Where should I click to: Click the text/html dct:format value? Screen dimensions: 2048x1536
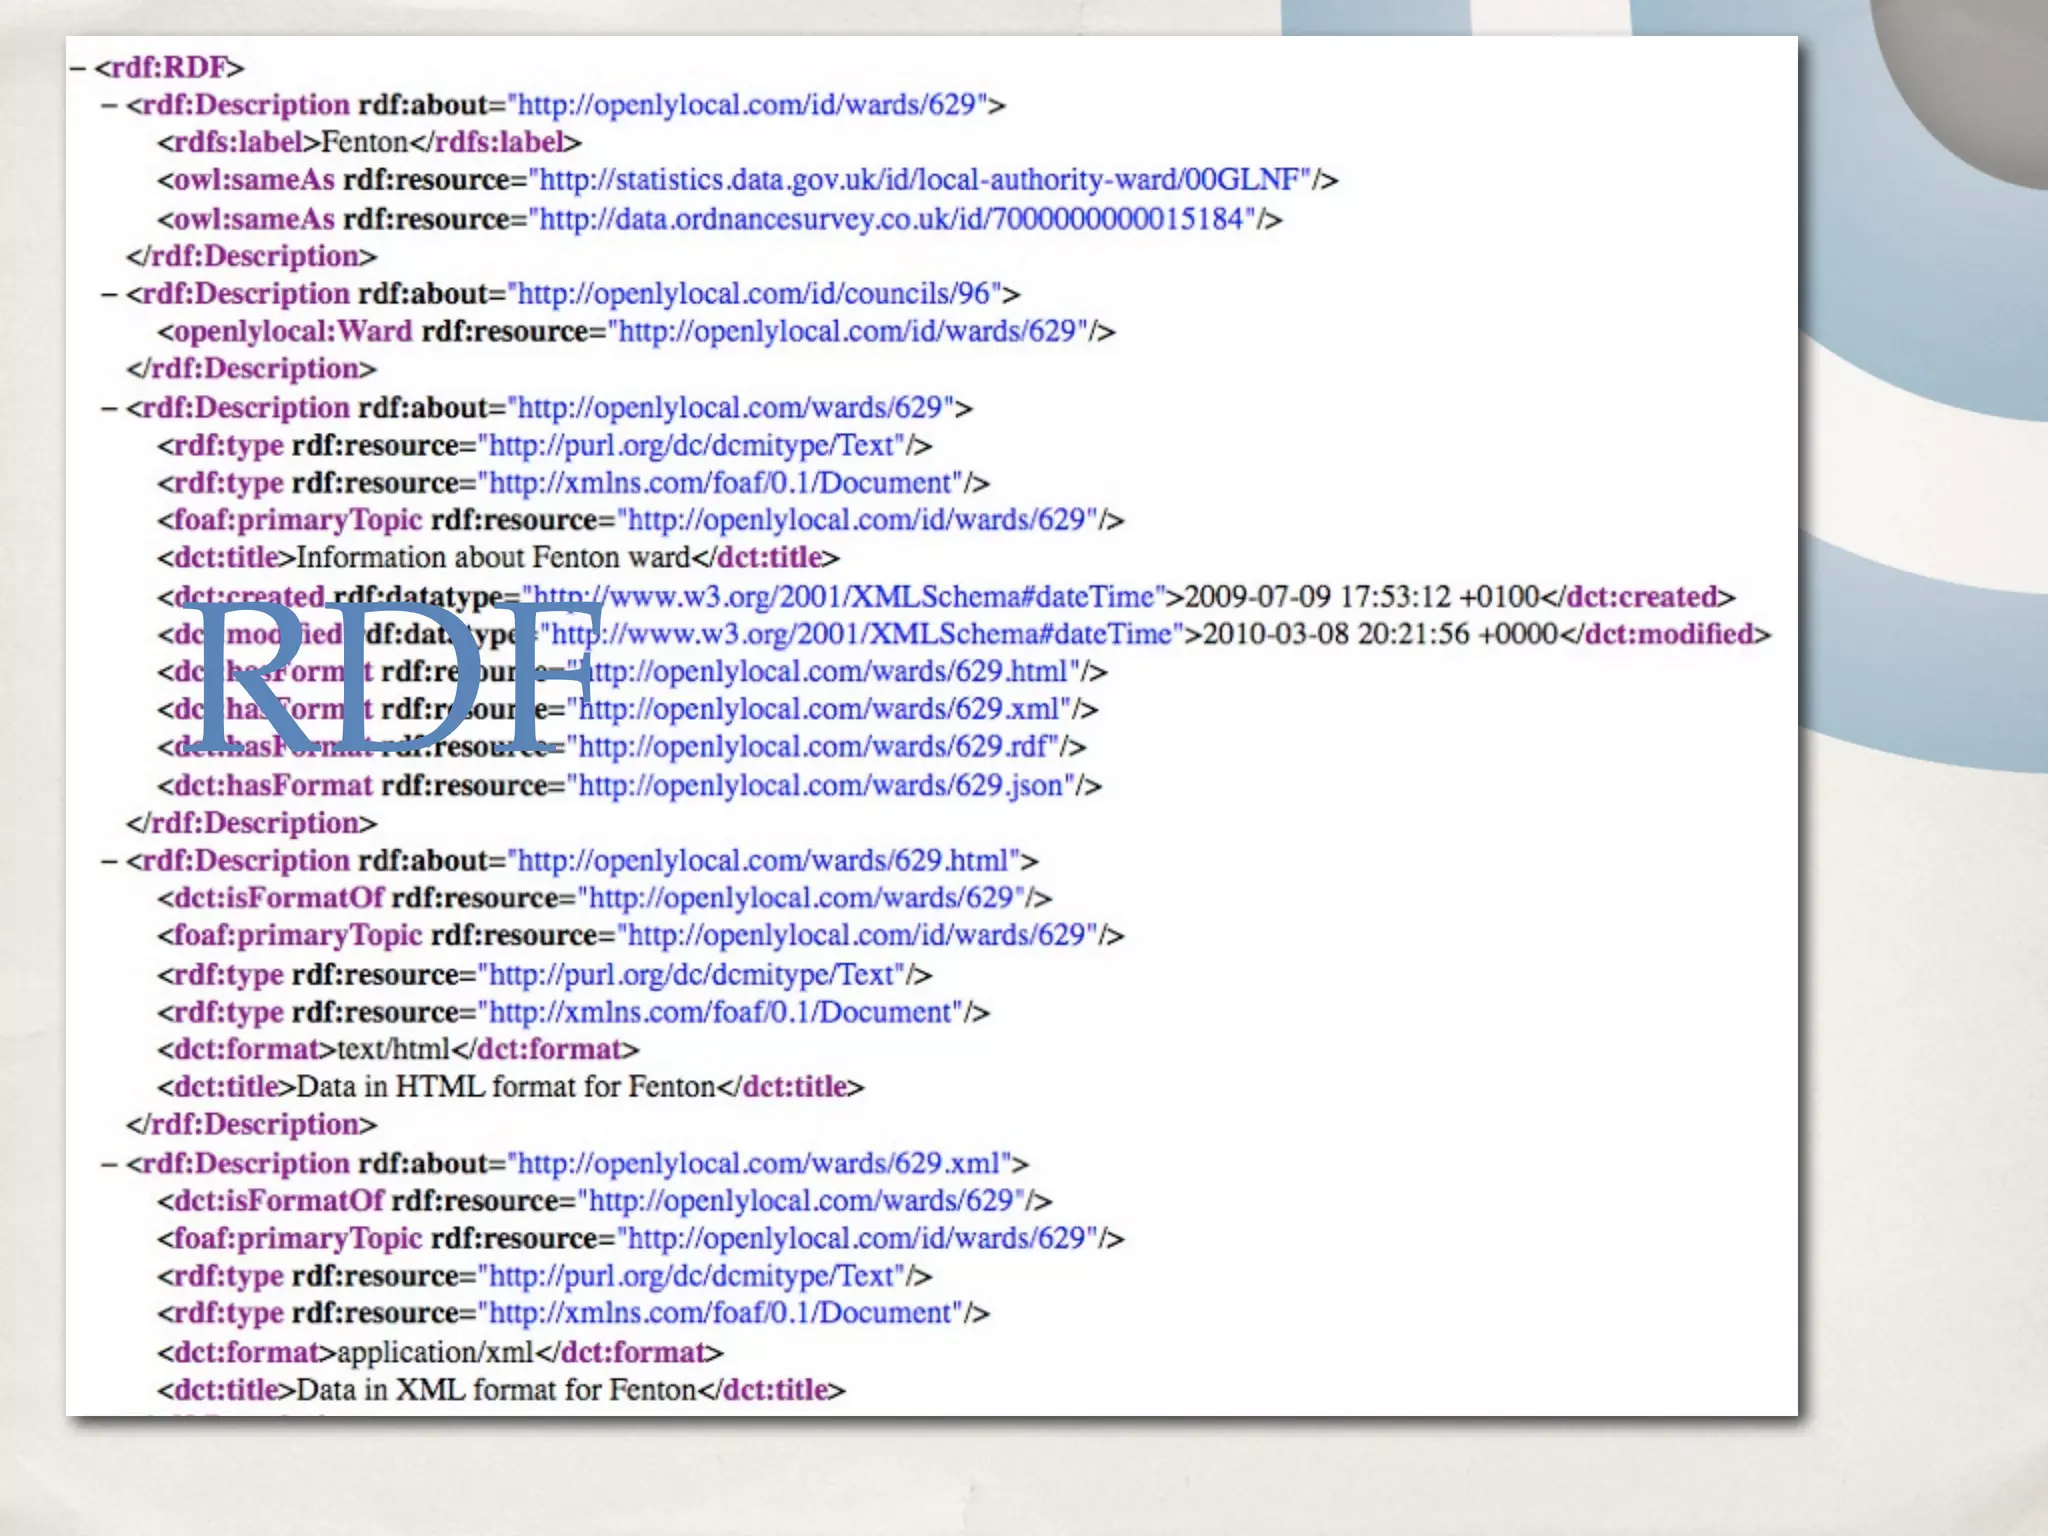pyautogui.click(x=393, y=1050)
